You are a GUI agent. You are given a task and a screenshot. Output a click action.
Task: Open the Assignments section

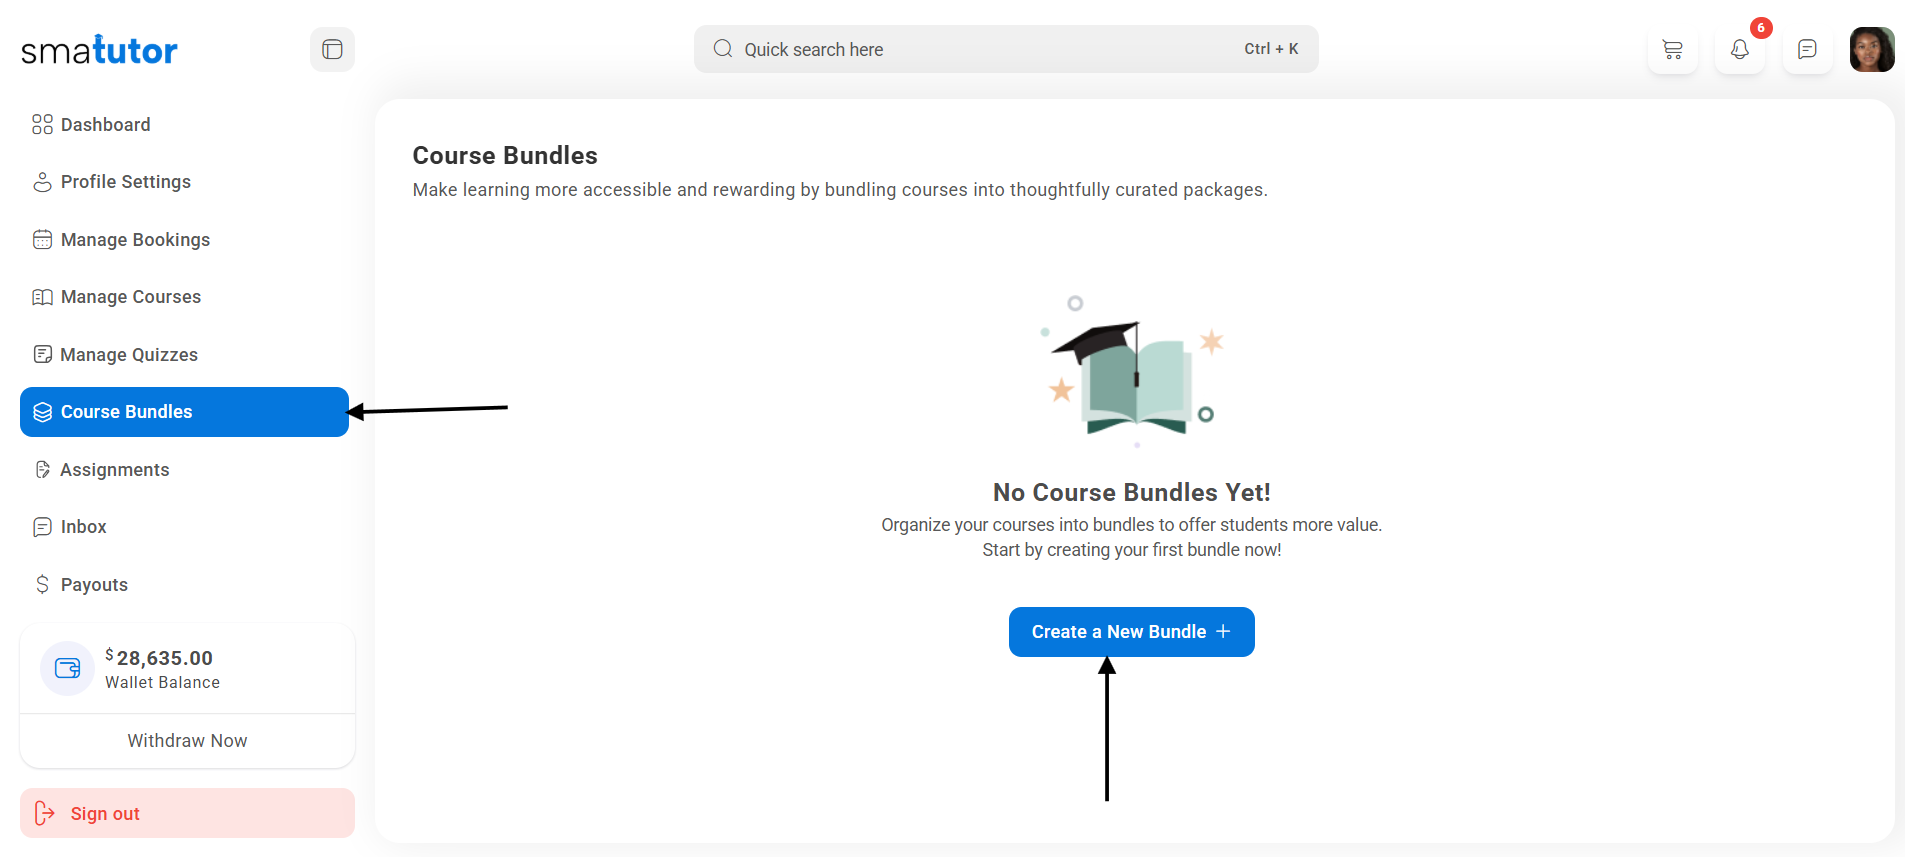click(x=114, y=470)
